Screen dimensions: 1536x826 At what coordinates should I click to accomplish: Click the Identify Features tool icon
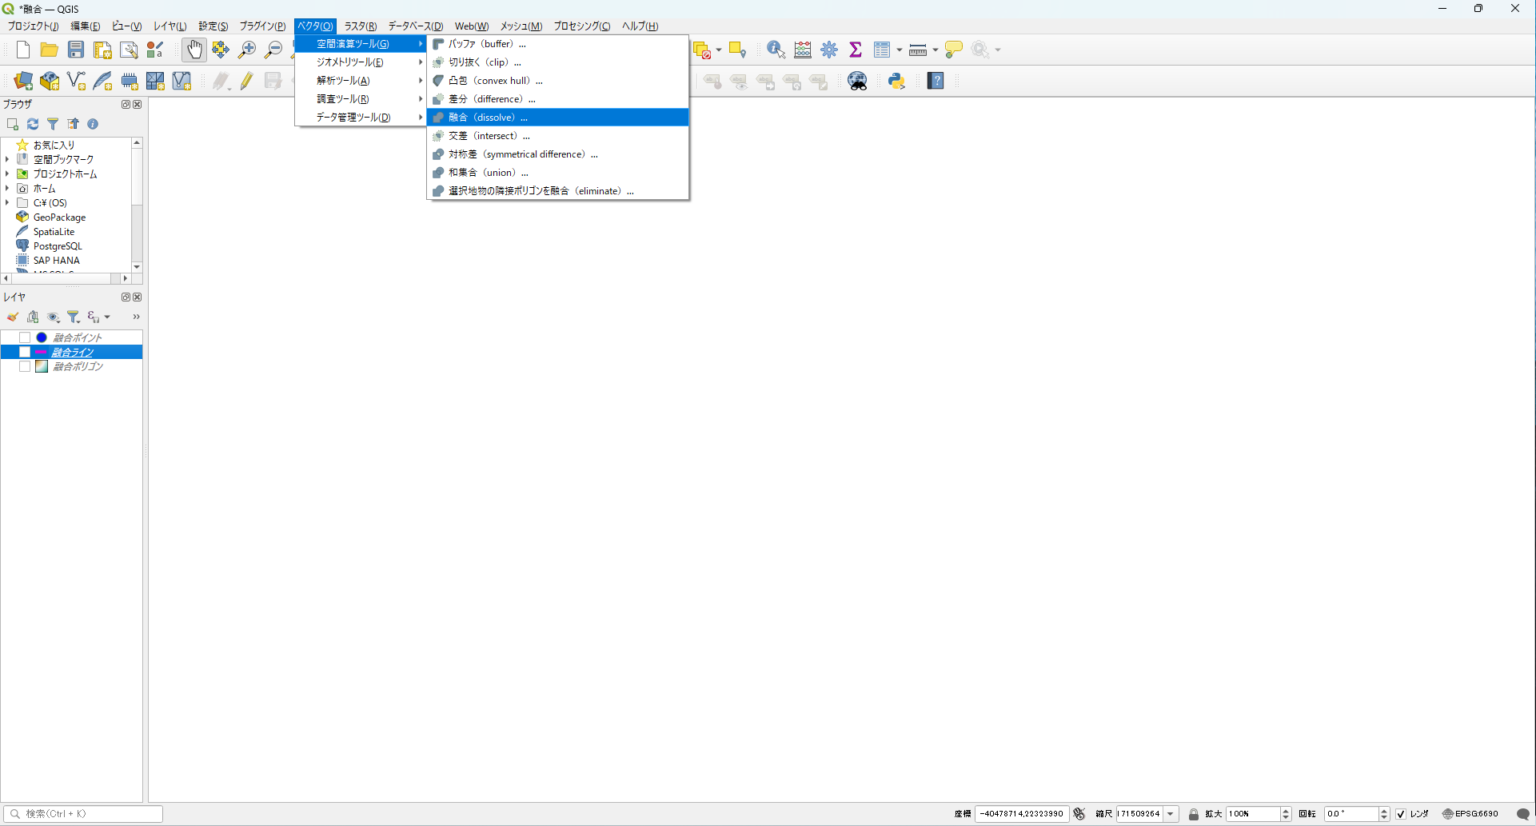point(776,49)
